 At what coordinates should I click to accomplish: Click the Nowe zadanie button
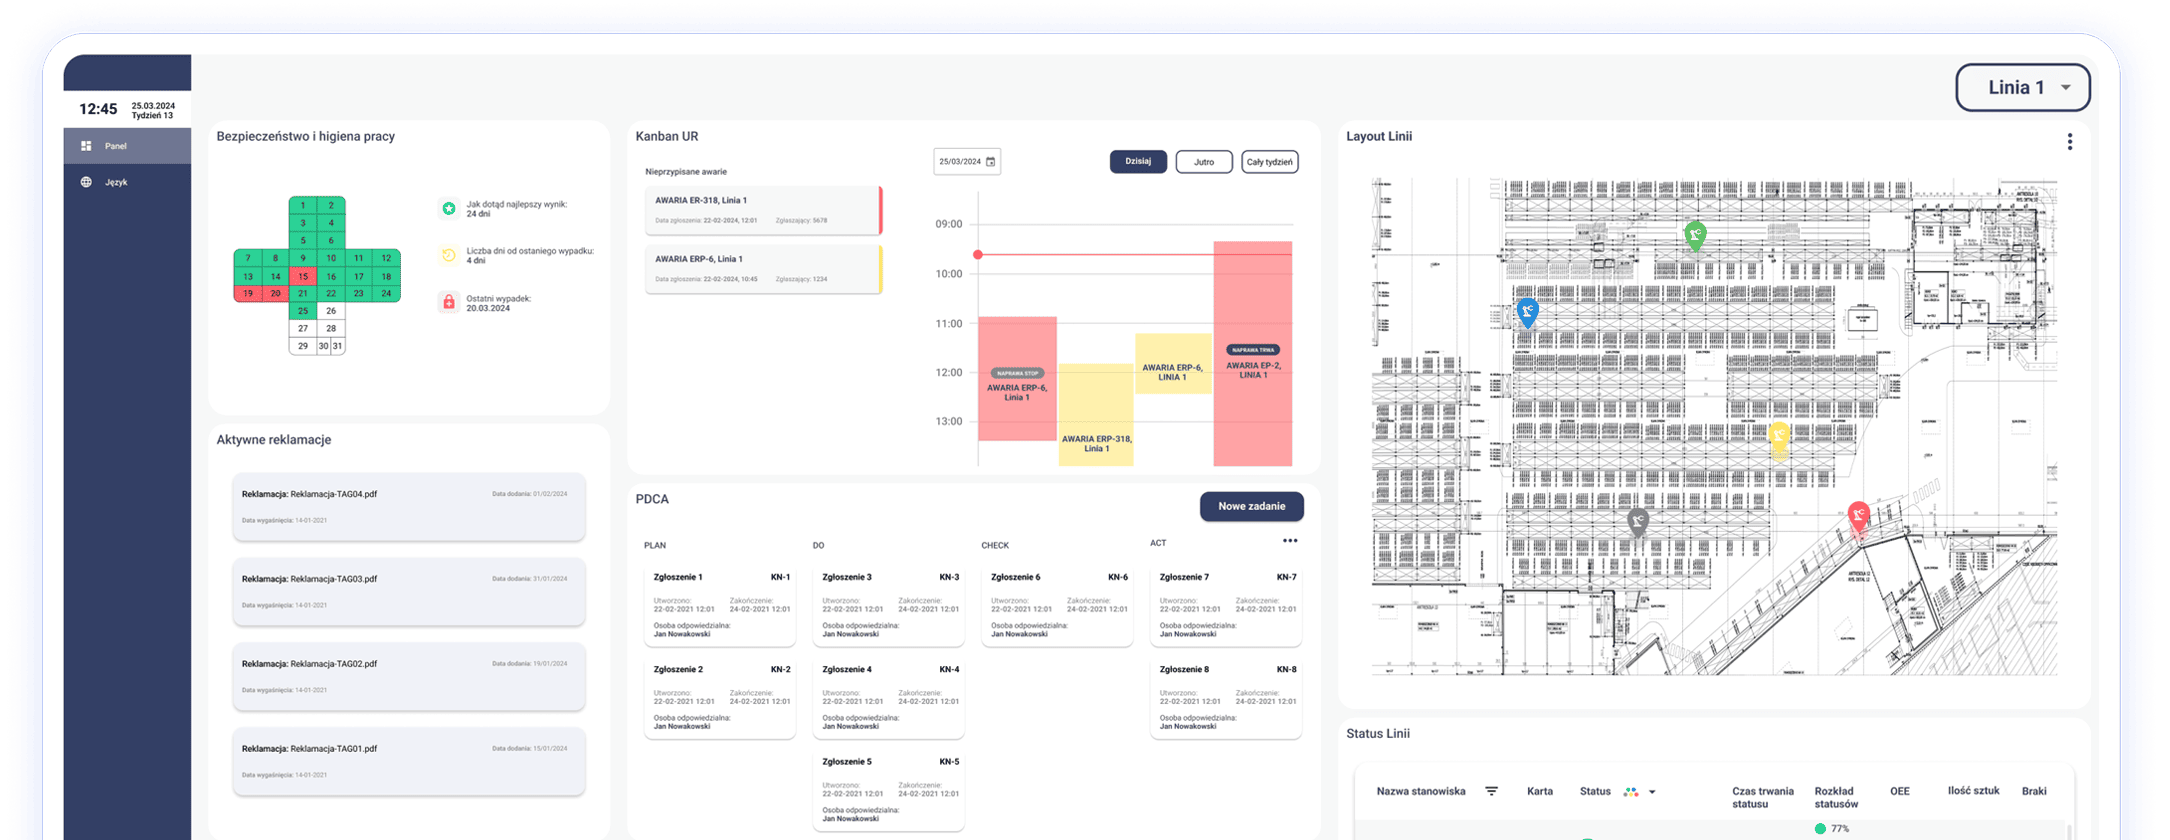(x=1251, y=506)
